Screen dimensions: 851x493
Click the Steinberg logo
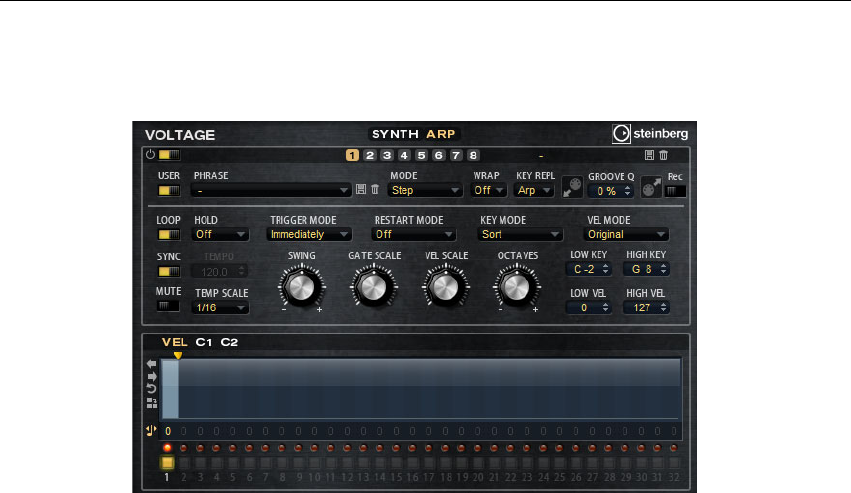point(650,134)
